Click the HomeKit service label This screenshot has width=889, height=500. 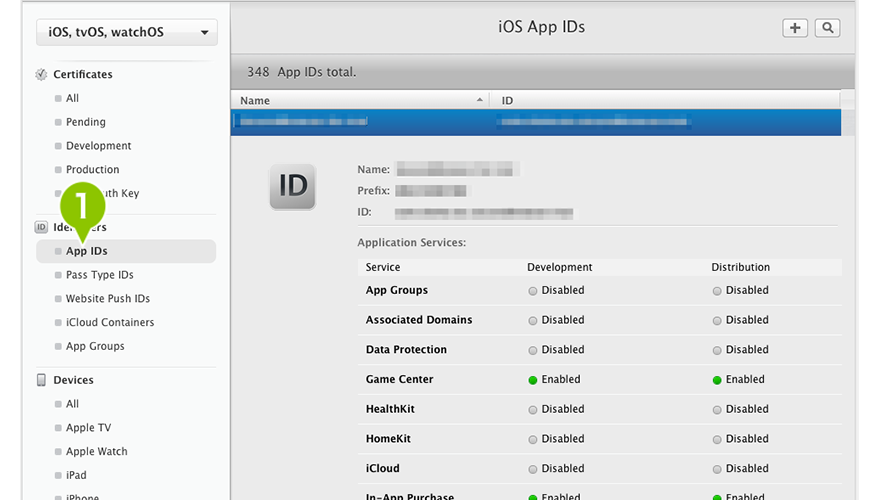pos(388,439)
